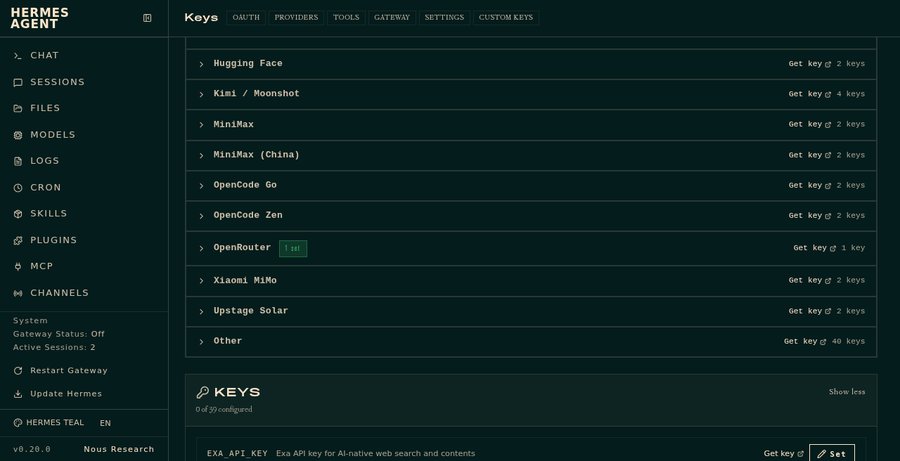Expand the MiniMax provider row
Image resolution: width=900 pixels, height=461 pixels.
[x=531, y=125]
